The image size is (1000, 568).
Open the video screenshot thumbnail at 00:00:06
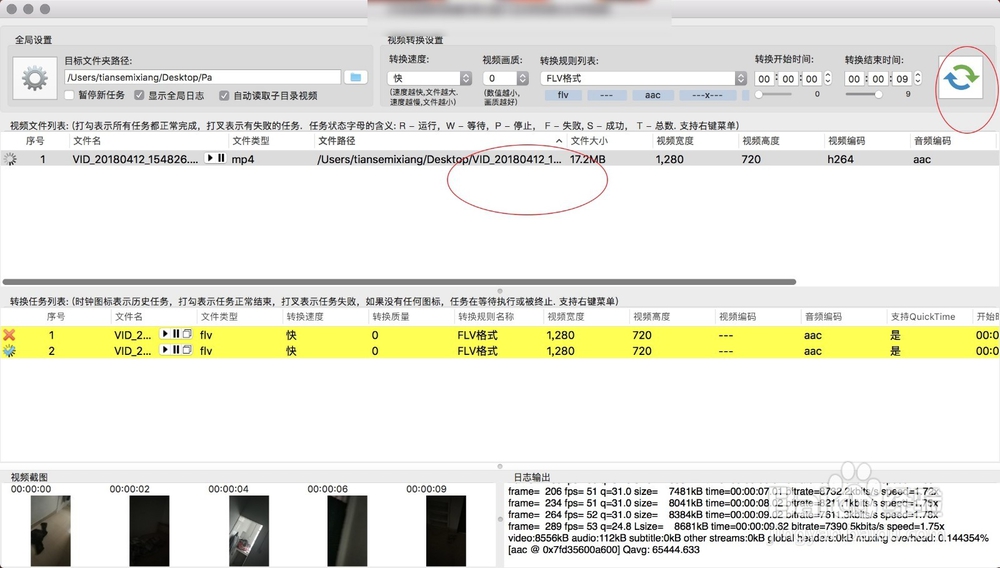coord(347,530)
